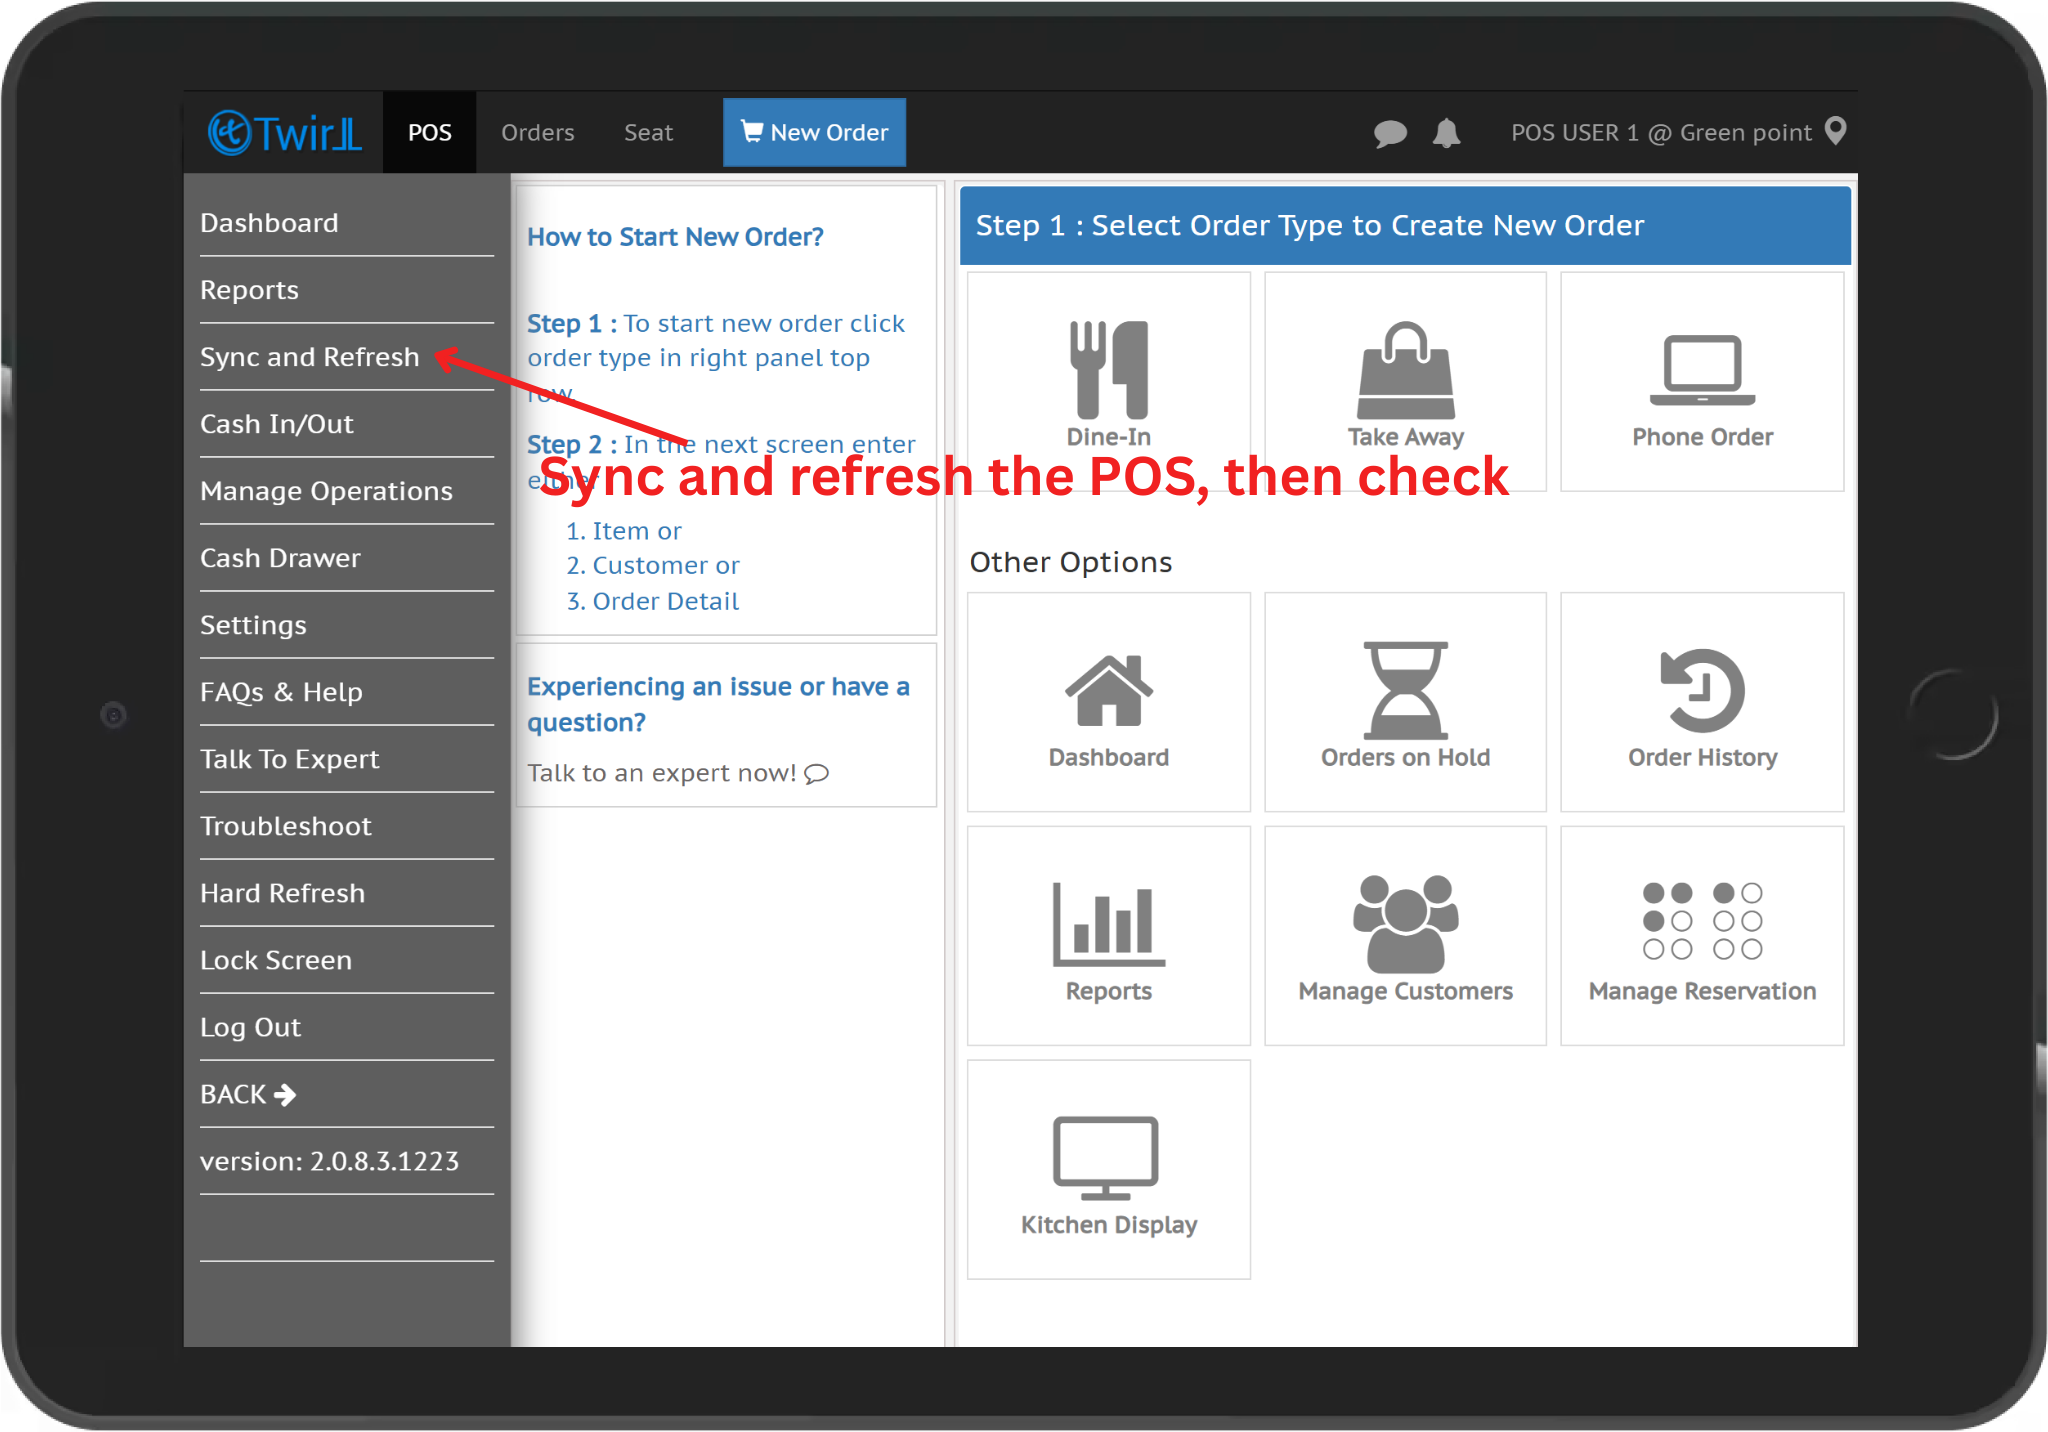Click the chat bubble icon in header

click(x=1389, y=133)
